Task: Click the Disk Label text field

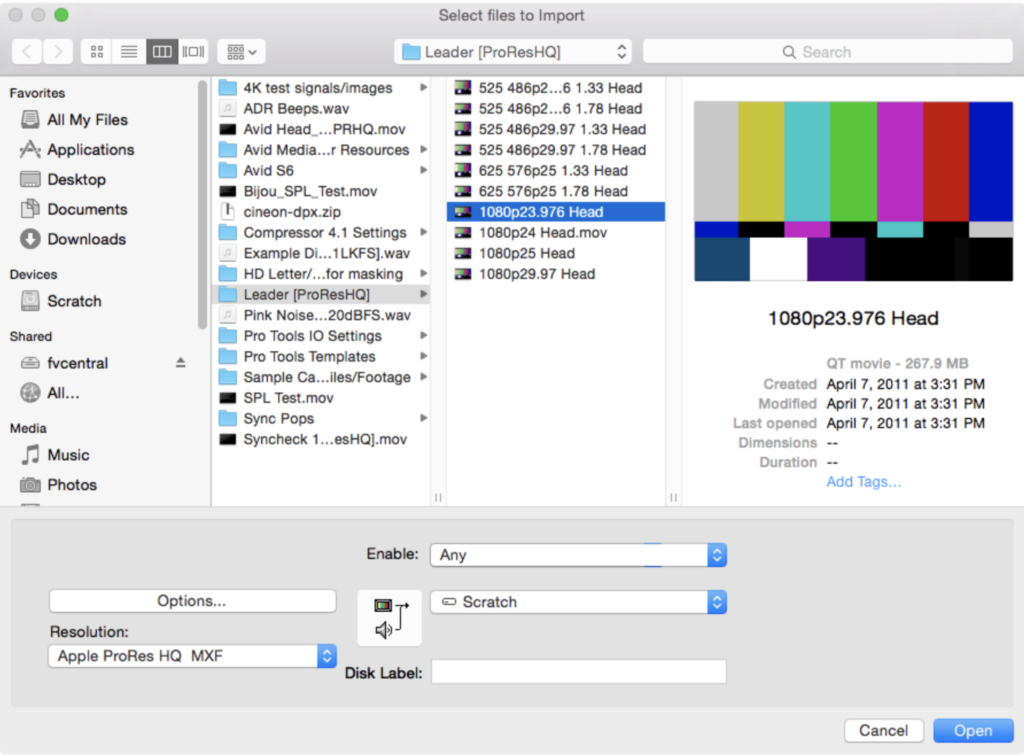Action: click(x=579, y=672)
